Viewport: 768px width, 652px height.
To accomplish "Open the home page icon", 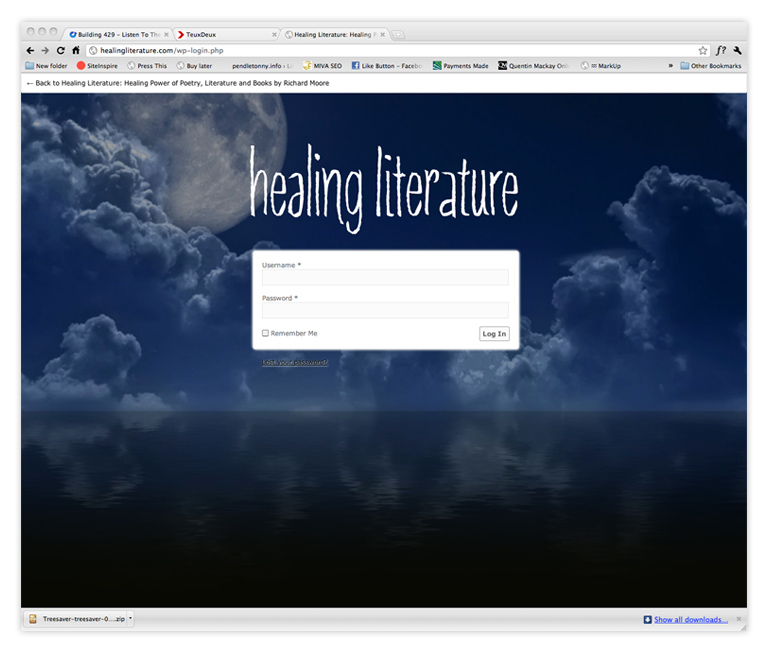I will tap(76, 50).
